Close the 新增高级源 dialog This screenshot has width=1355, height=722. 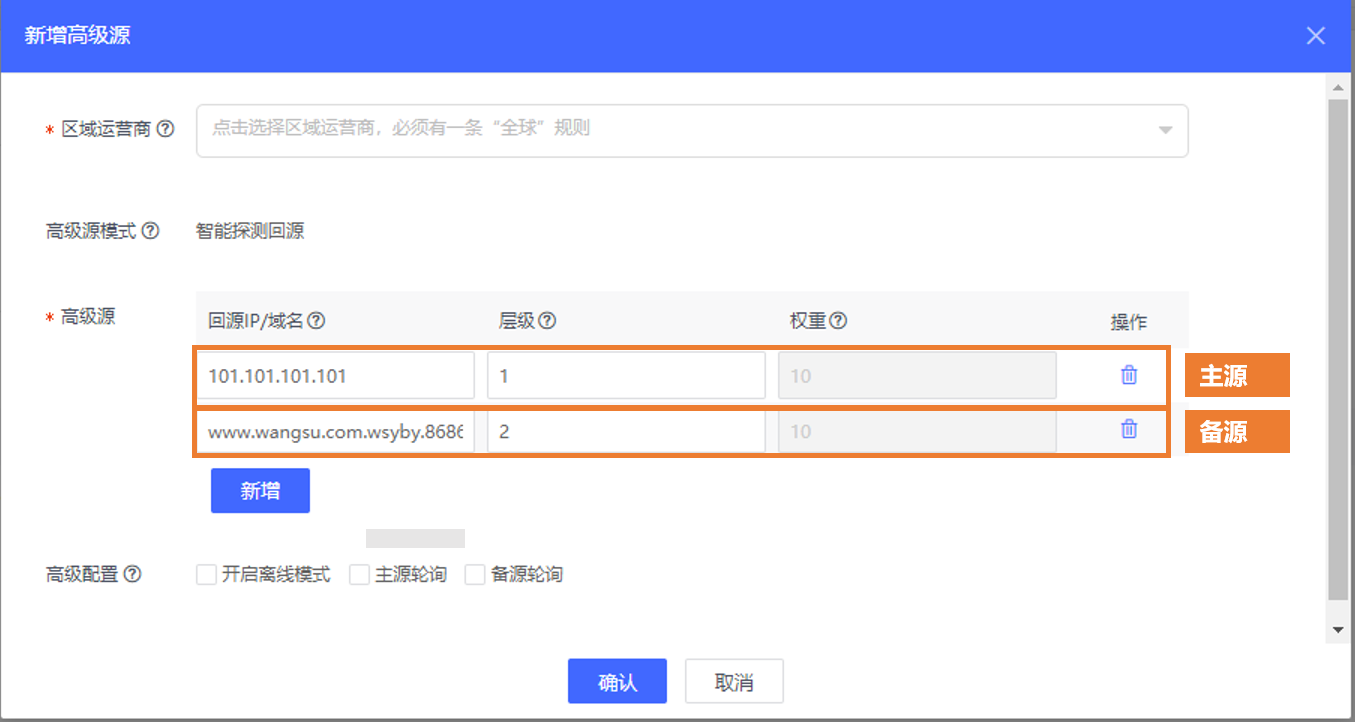[x=1316, y=36]
